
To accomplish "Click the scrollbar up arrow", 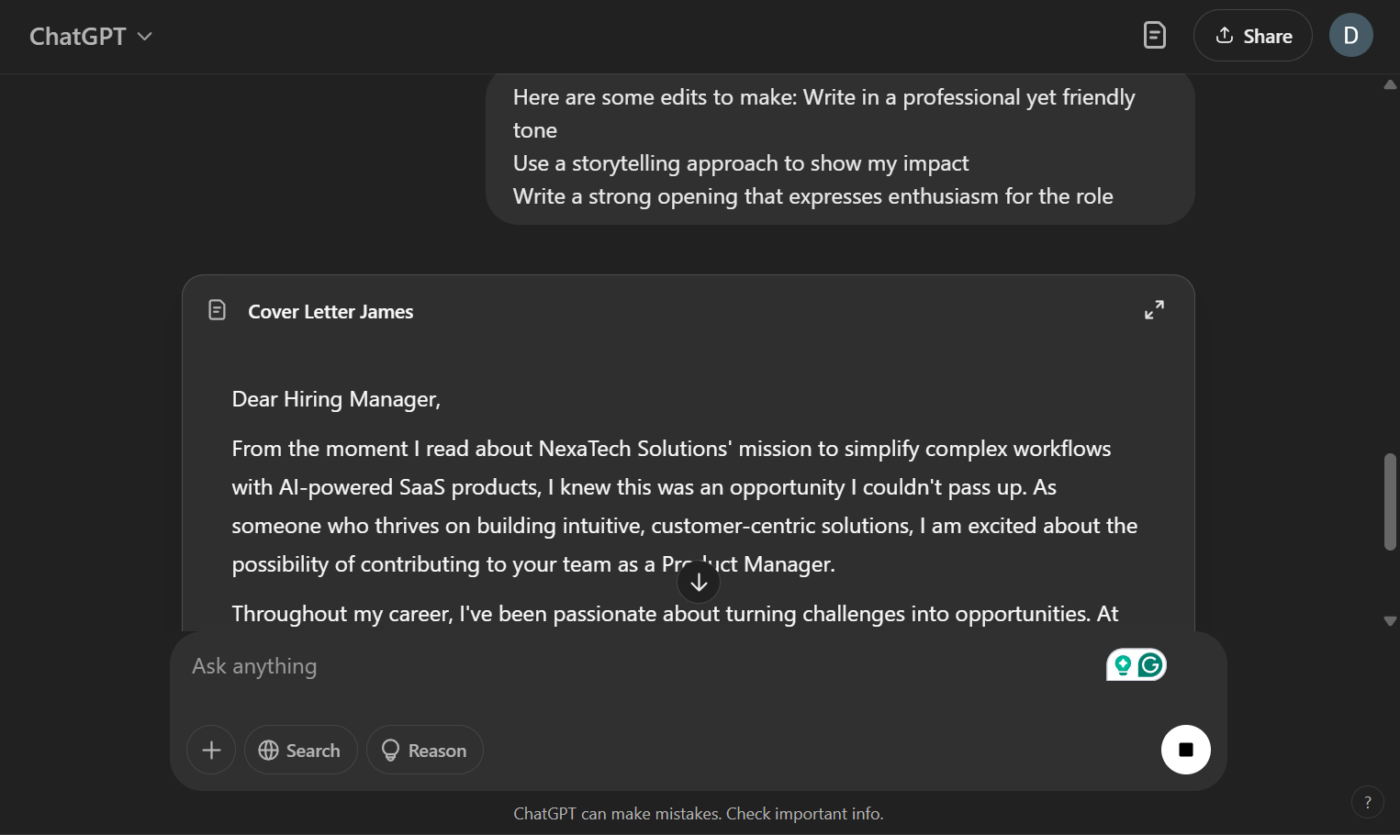I will click(x=1390, y=85).
